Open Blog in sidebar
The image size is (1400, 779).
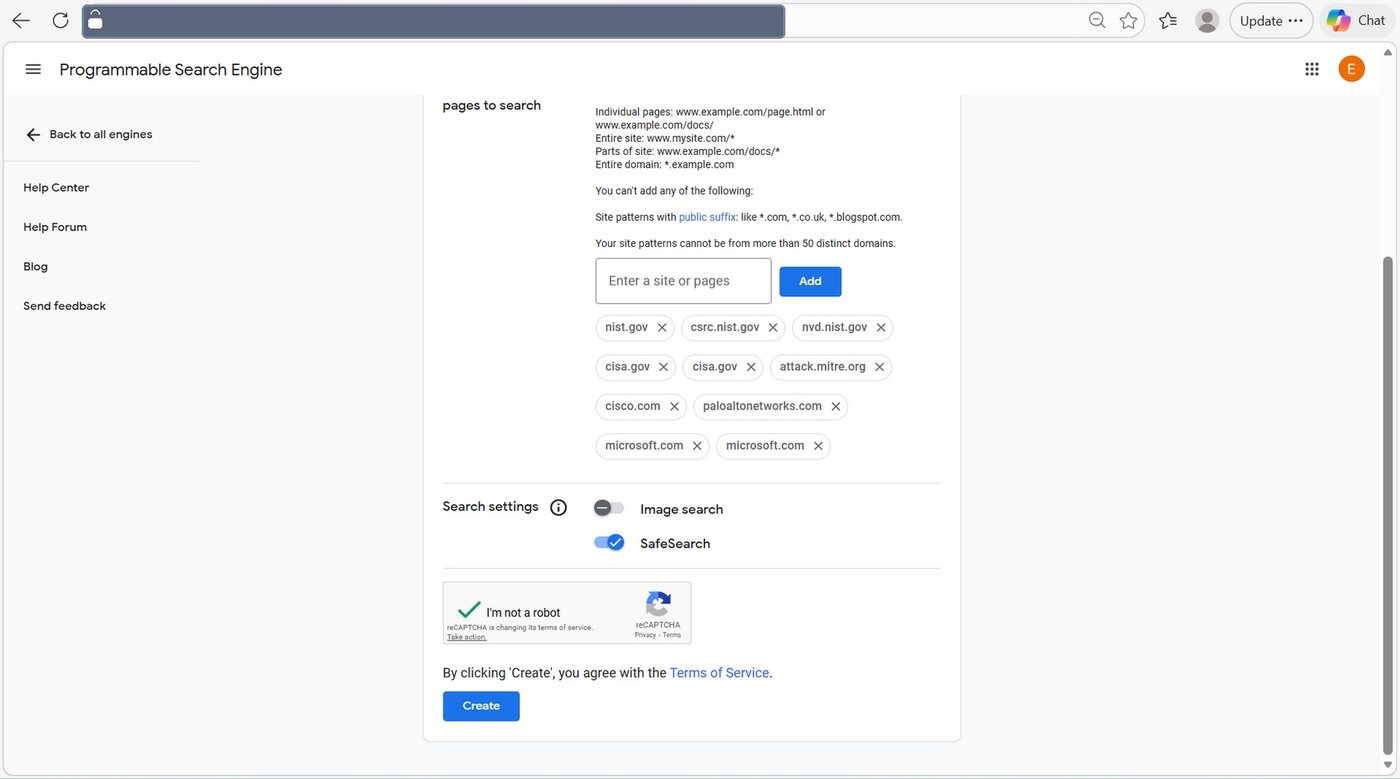coord(35,266)
